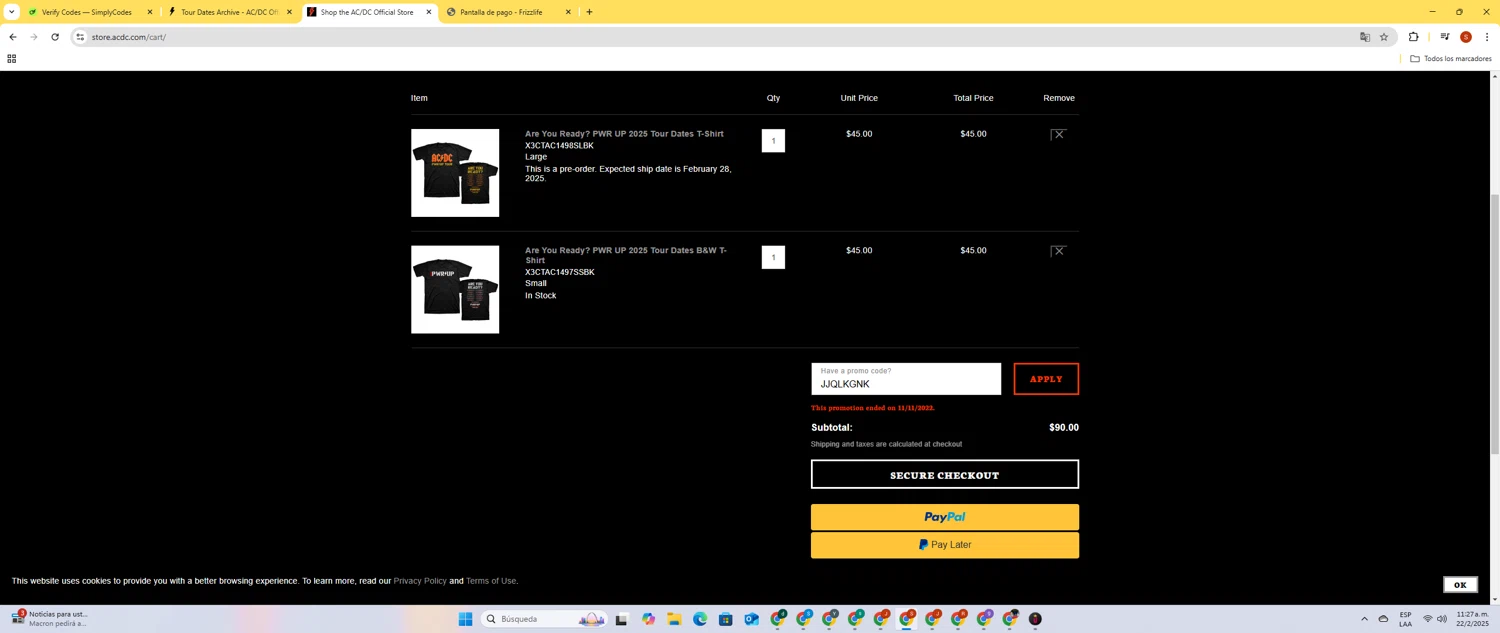Close the Shop the AC/DC Official Store tab

click(429, 12)
